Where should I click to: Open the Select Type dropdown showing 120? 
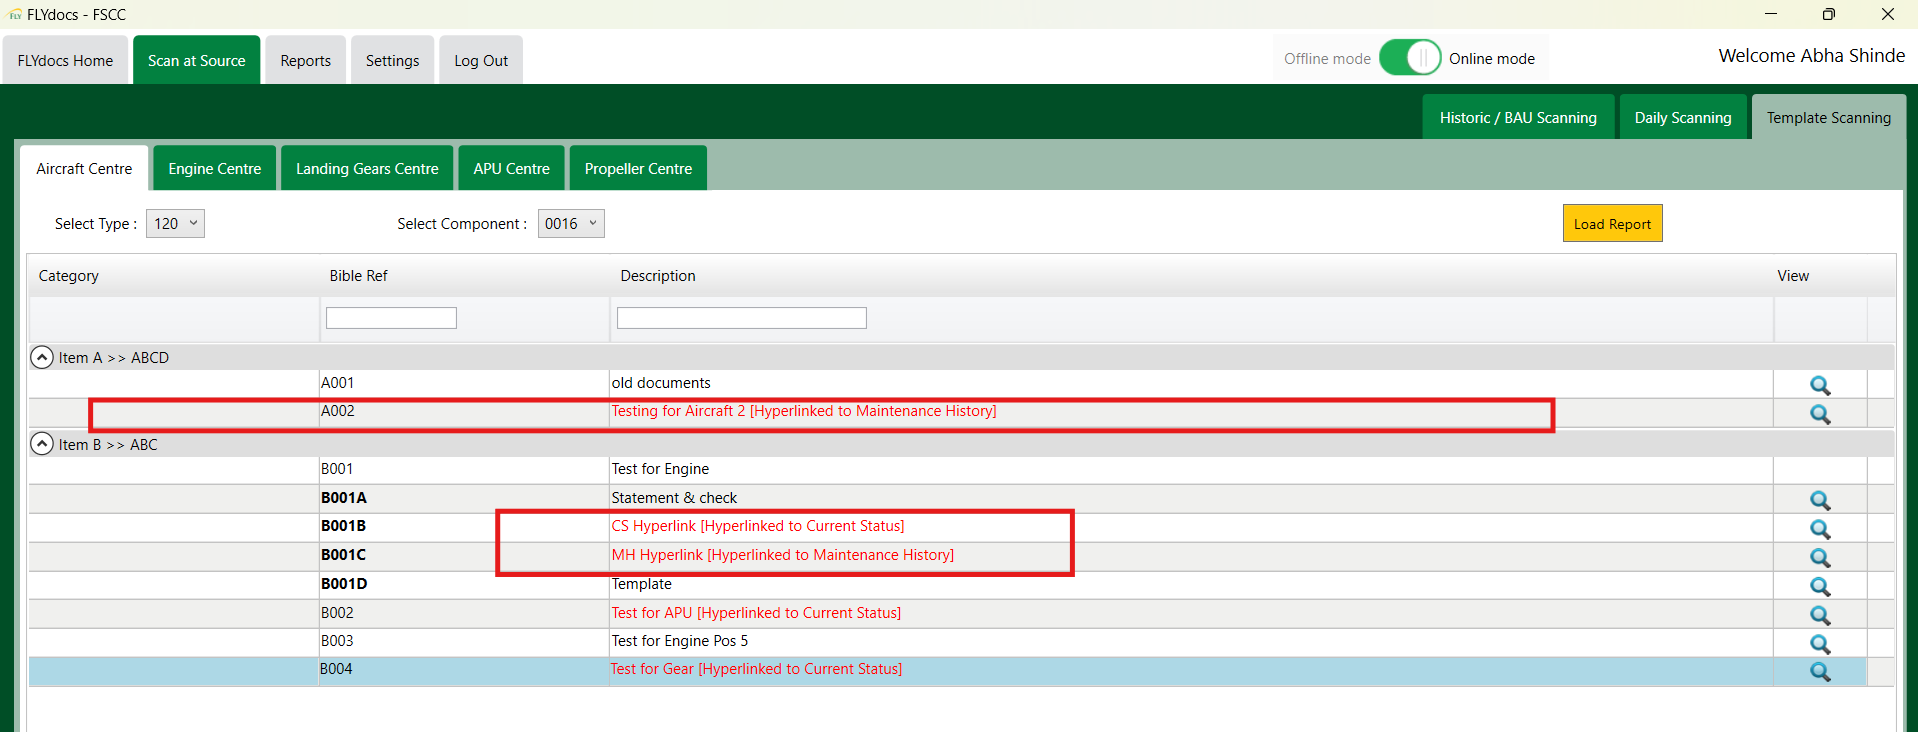pyautogui.click(x=175, y=223)
